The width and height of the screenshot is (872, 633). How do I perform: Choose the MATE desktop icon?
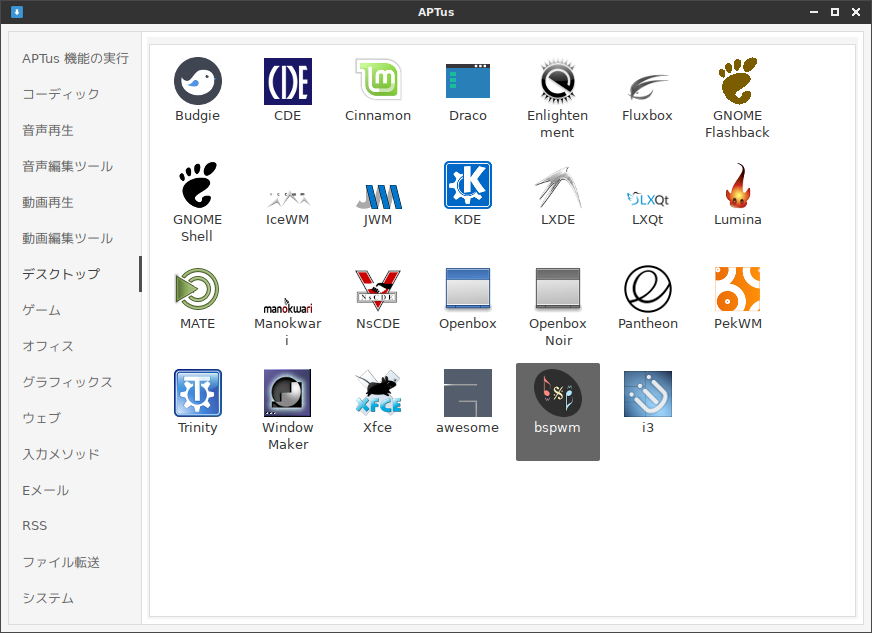197,289
